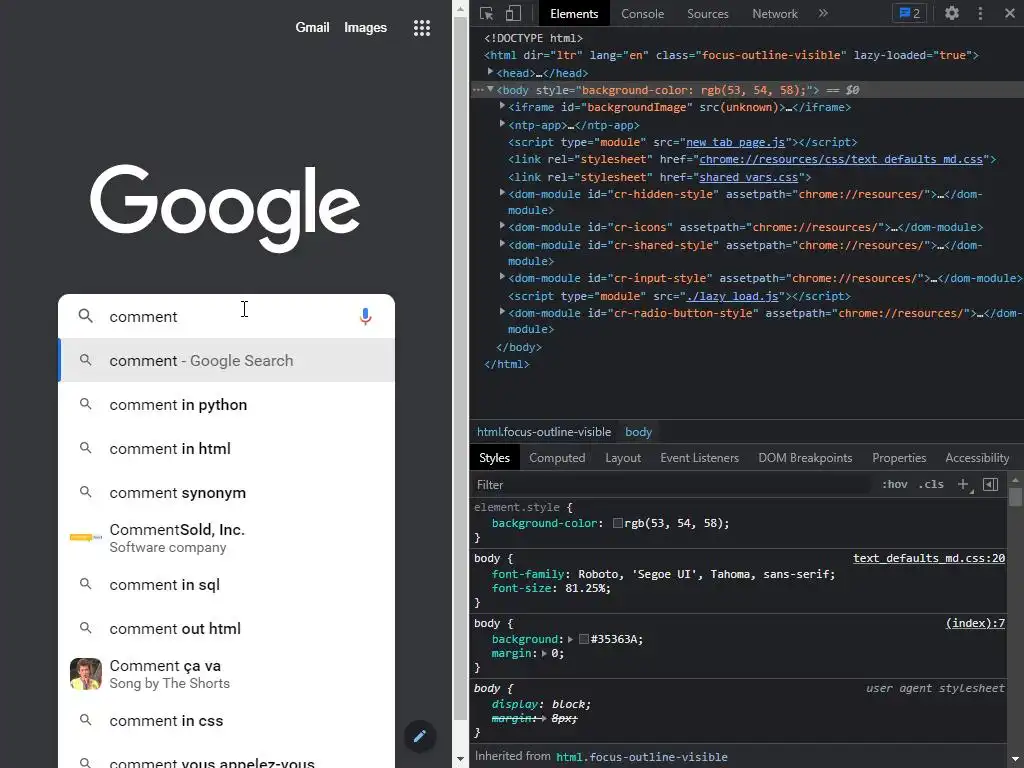The width and height of the screenshot is (1024, 768).
Task: Open the Google apps grid
Action: (x=422, y=27)
